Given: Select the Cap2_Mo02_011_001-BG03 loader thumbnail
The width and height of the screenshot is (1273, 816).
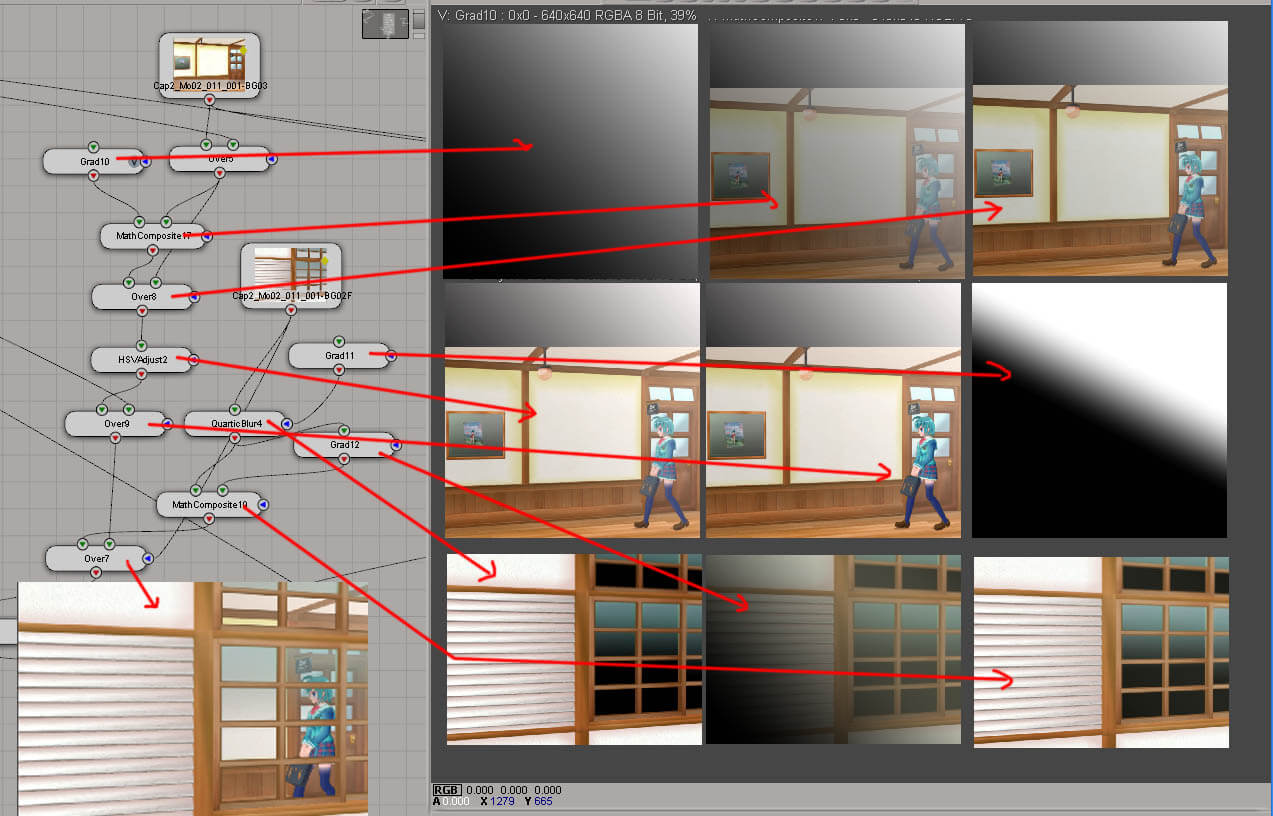Looking at the screenshot, I should click(x=209, y=61).
